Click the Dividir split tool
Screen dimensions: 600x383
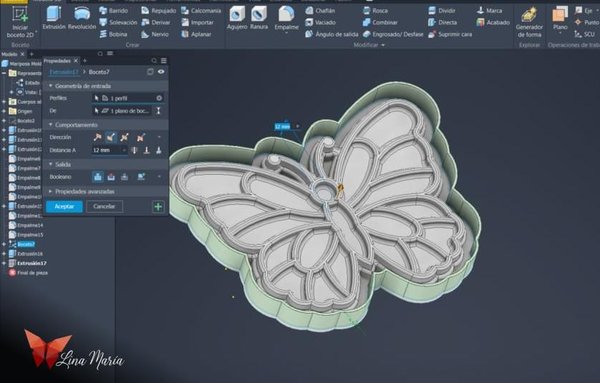click(x=442, y=11)
